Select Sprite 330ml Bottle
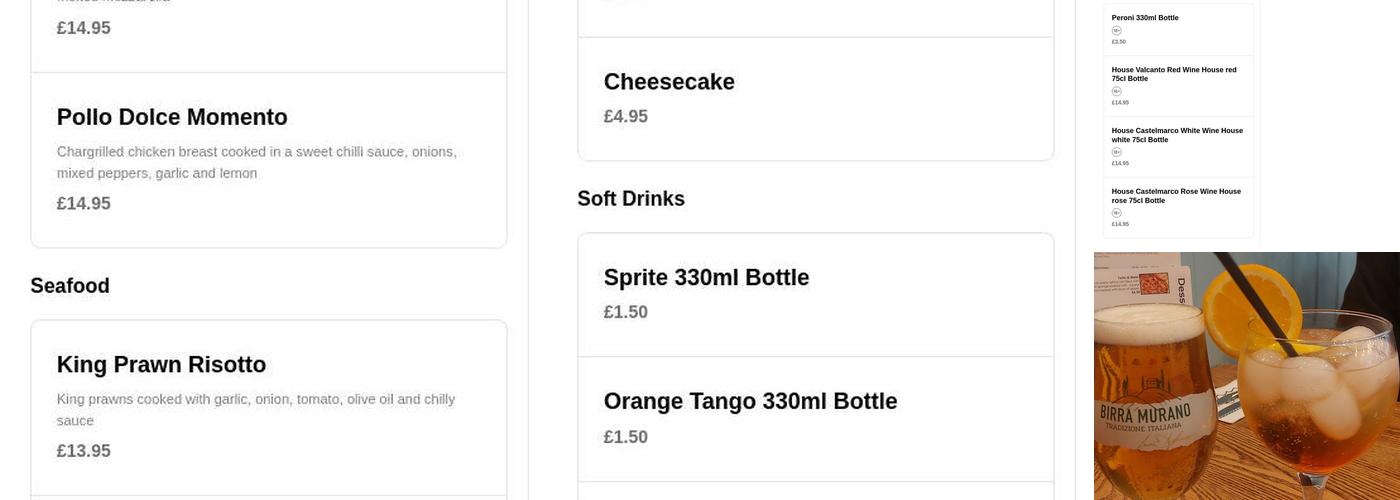1400x500 pixels. point(706,278)
